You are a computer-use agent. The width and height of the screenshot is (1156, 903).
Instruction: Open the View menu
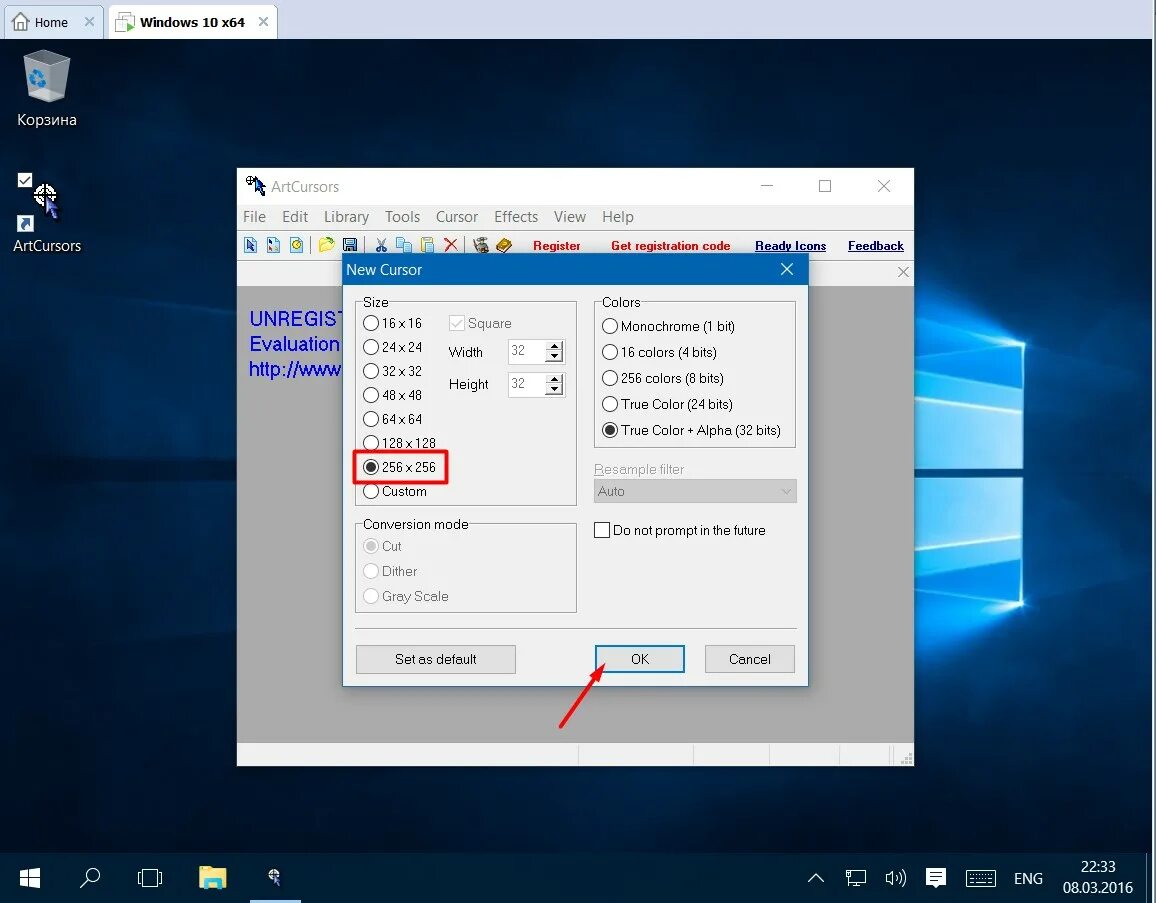point(569,217)
